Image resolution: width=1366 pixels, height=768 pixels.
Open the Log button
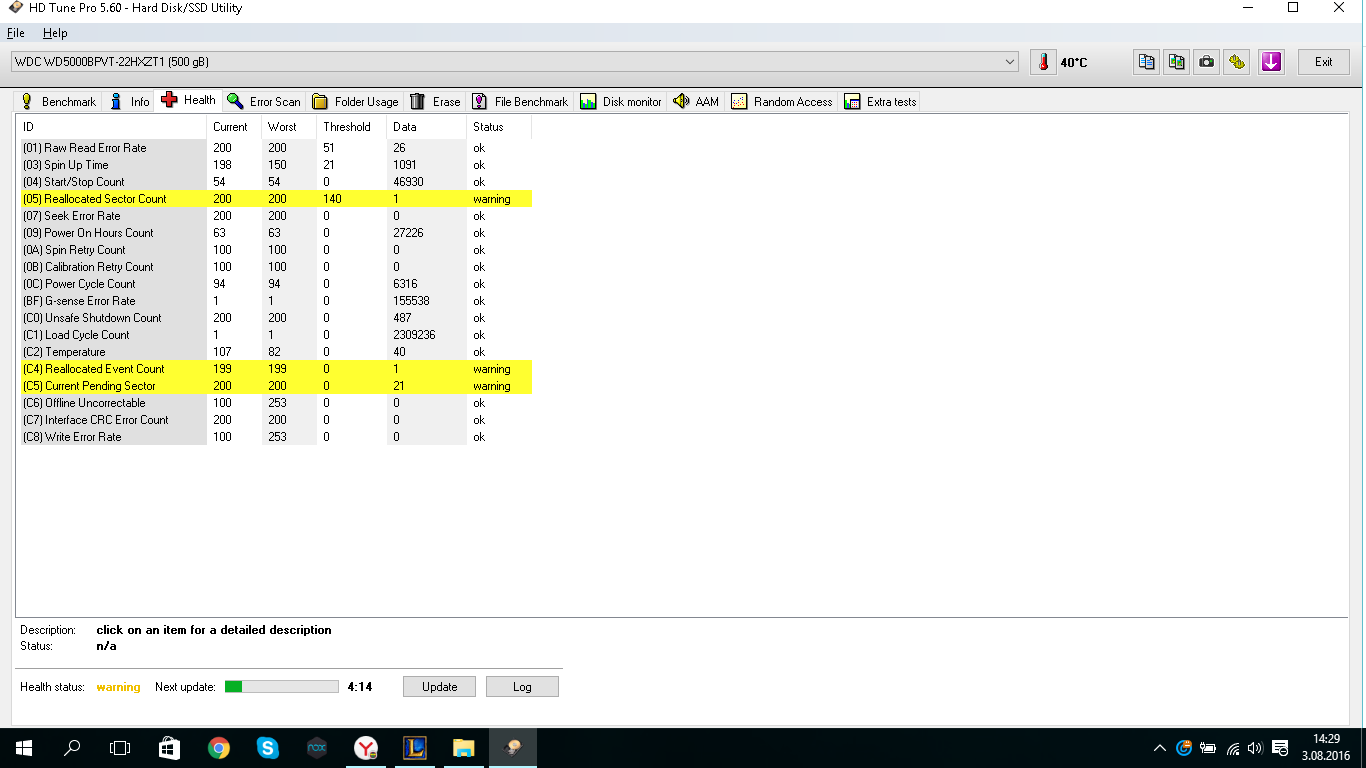tap(522, 687)
